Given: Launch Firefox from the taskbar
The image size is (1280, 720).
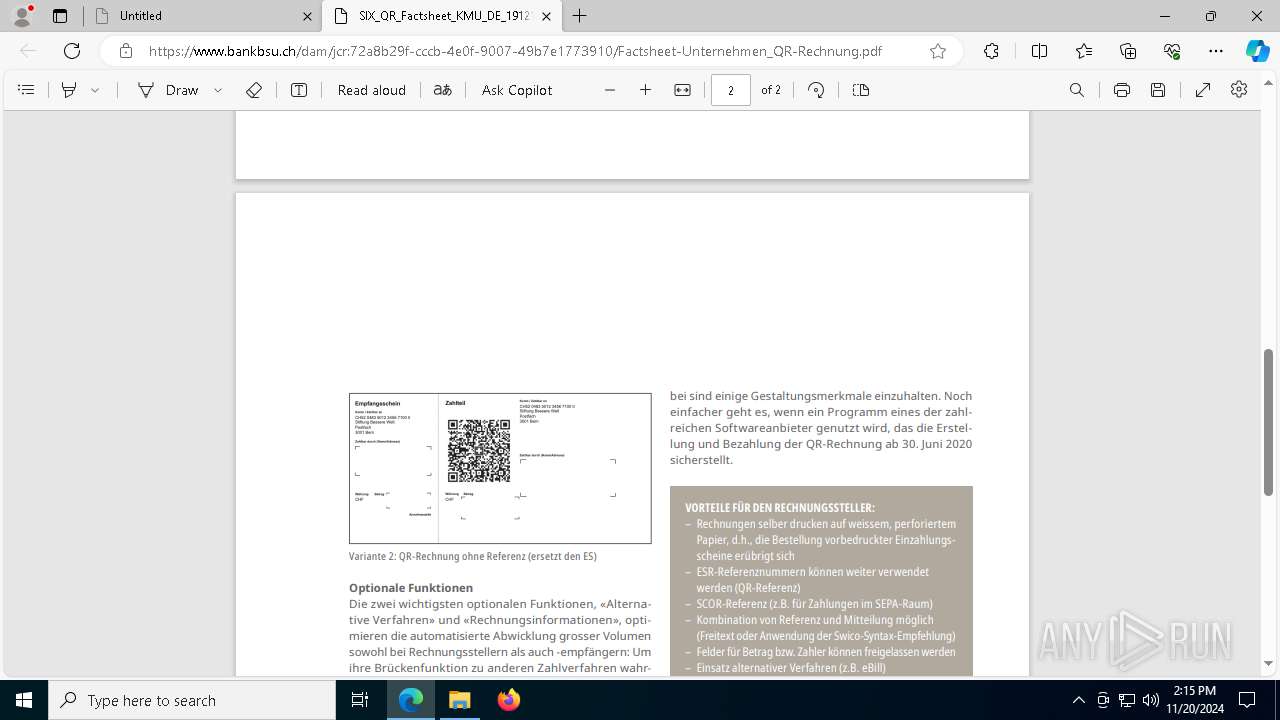Looking at the screenshot, I should click(509, 700).
